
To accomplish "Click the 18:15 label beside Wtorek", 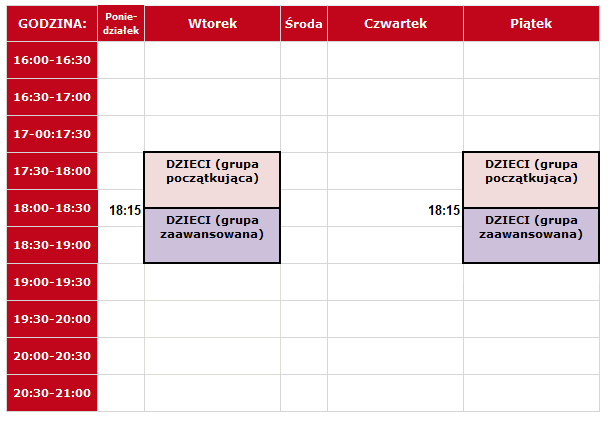I will click(x=125, y=210).
